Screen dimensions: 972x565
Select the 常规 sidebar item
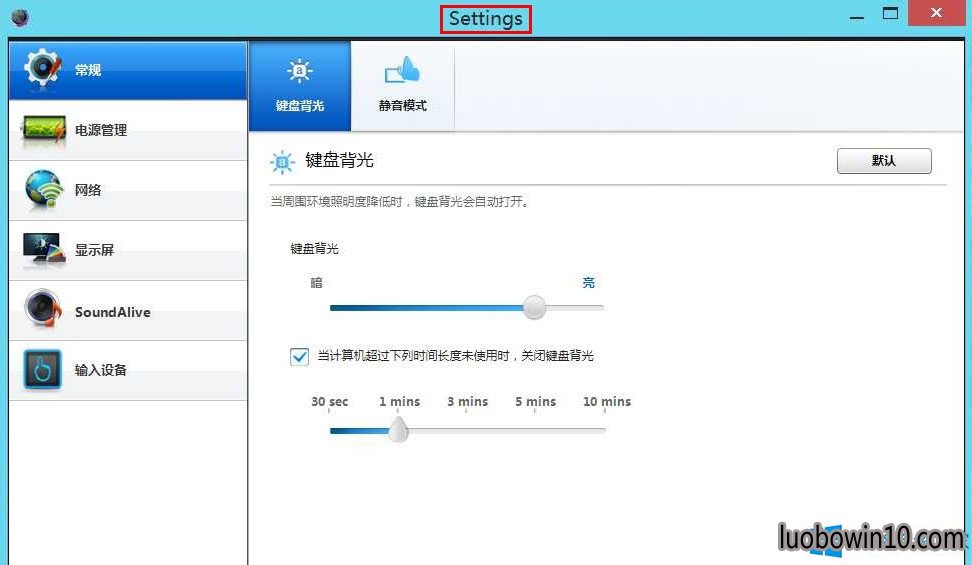(128, 70)
